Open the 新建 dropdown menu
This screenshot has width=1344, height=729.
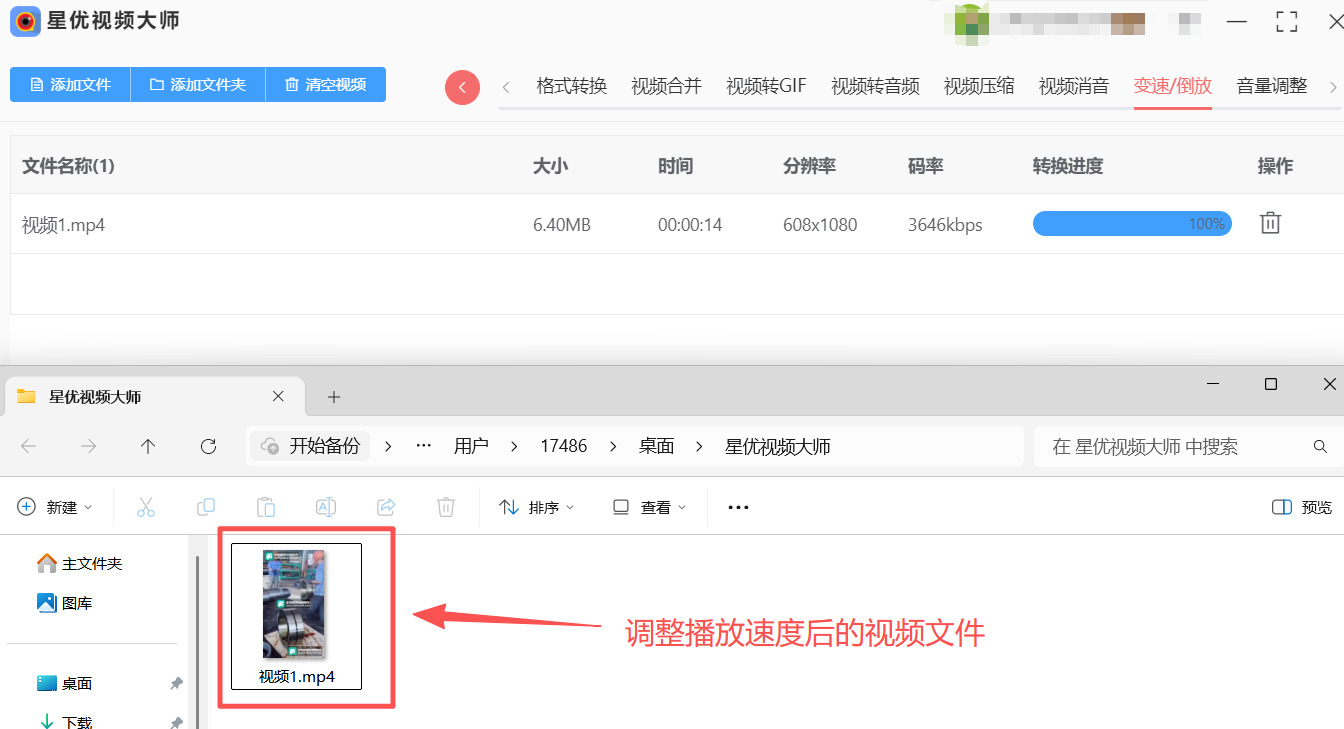pos(55,507)
